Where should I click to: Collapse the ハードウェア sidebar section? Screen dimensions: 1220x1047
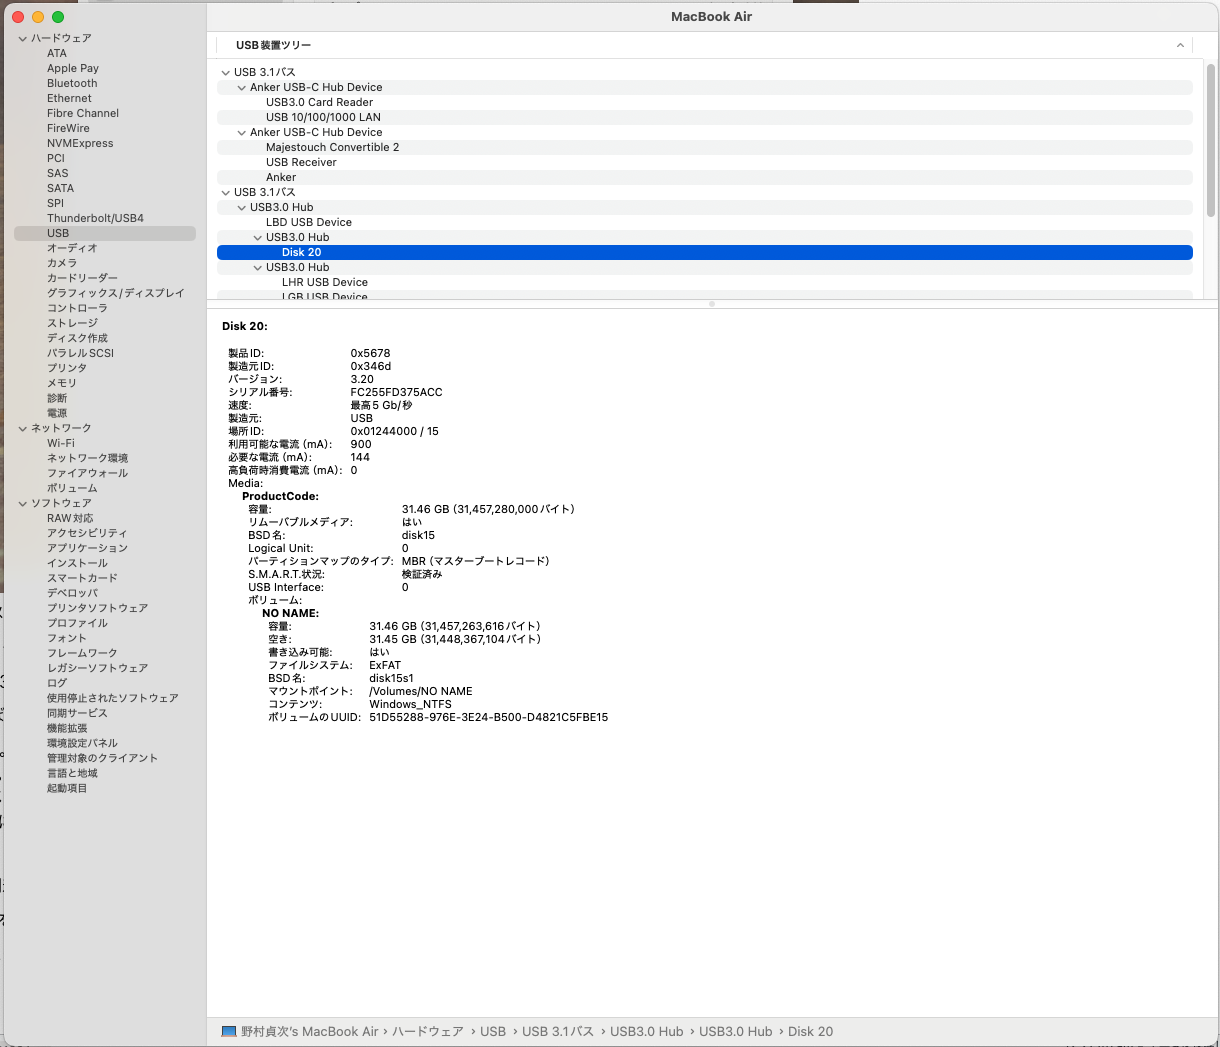[x=22, y=38]
